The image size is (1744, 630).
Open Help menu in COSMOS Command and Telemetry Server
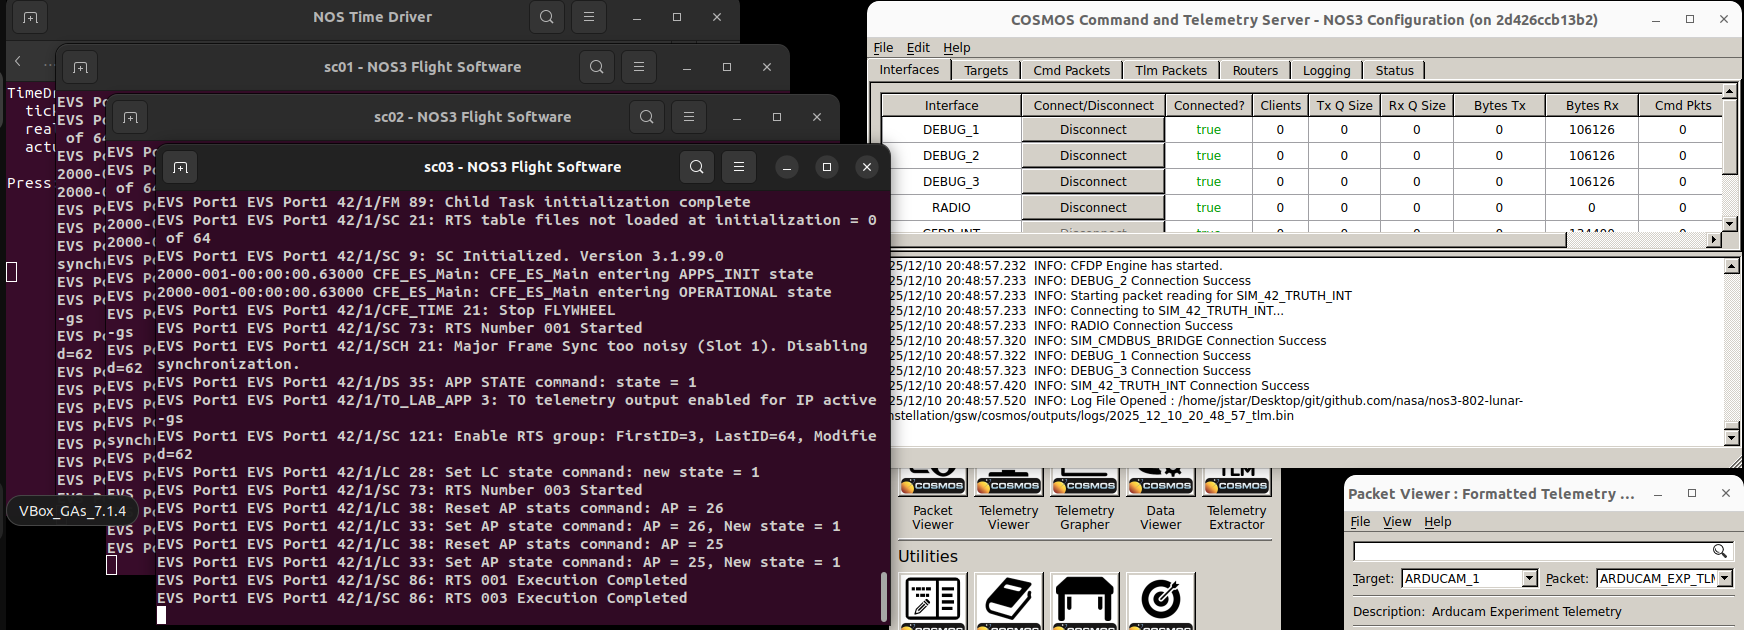click(x=957, y=47)
